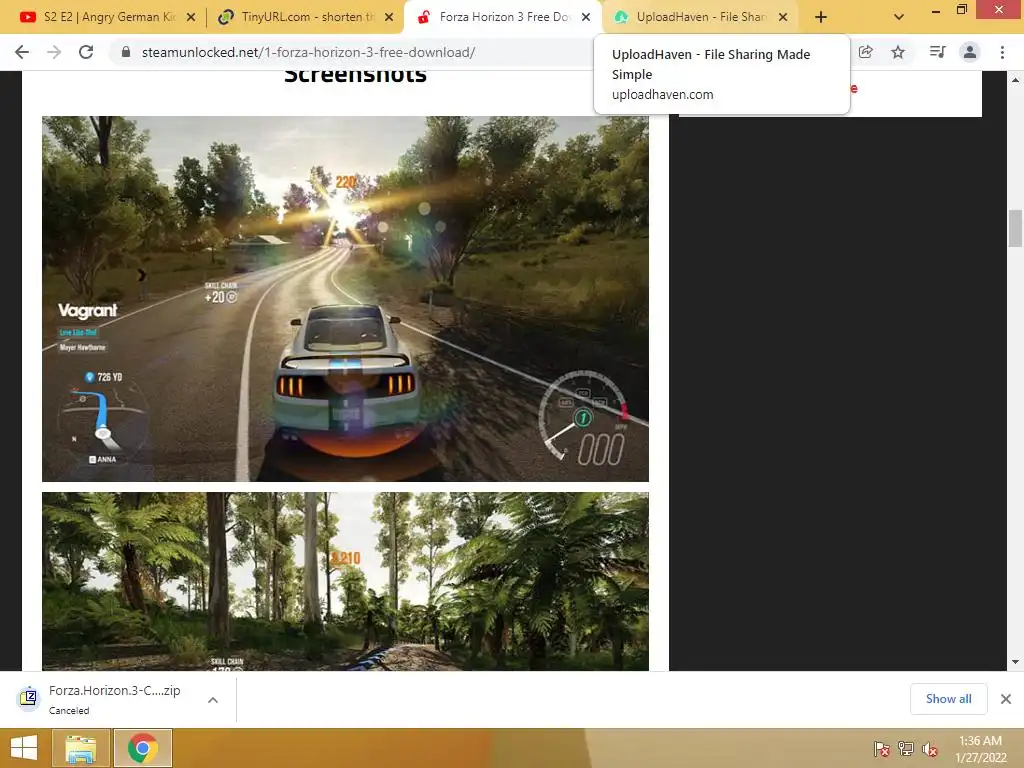Click the page scroll up arrow

pyautogui.click(x=1015, y=80)
